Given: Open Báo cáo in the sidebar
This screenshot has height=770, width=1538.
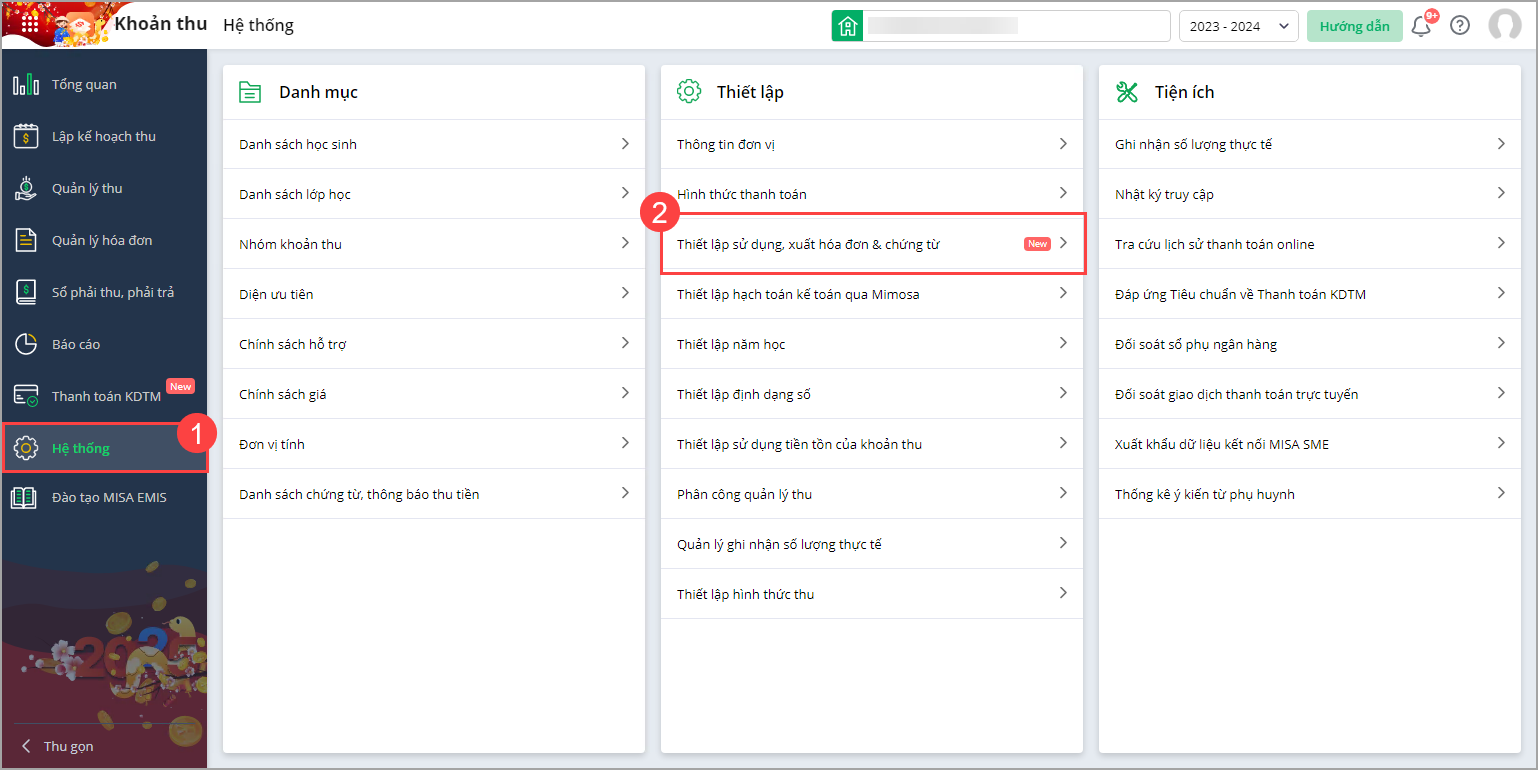Looking at the screenshot, I should pos(76,345).
